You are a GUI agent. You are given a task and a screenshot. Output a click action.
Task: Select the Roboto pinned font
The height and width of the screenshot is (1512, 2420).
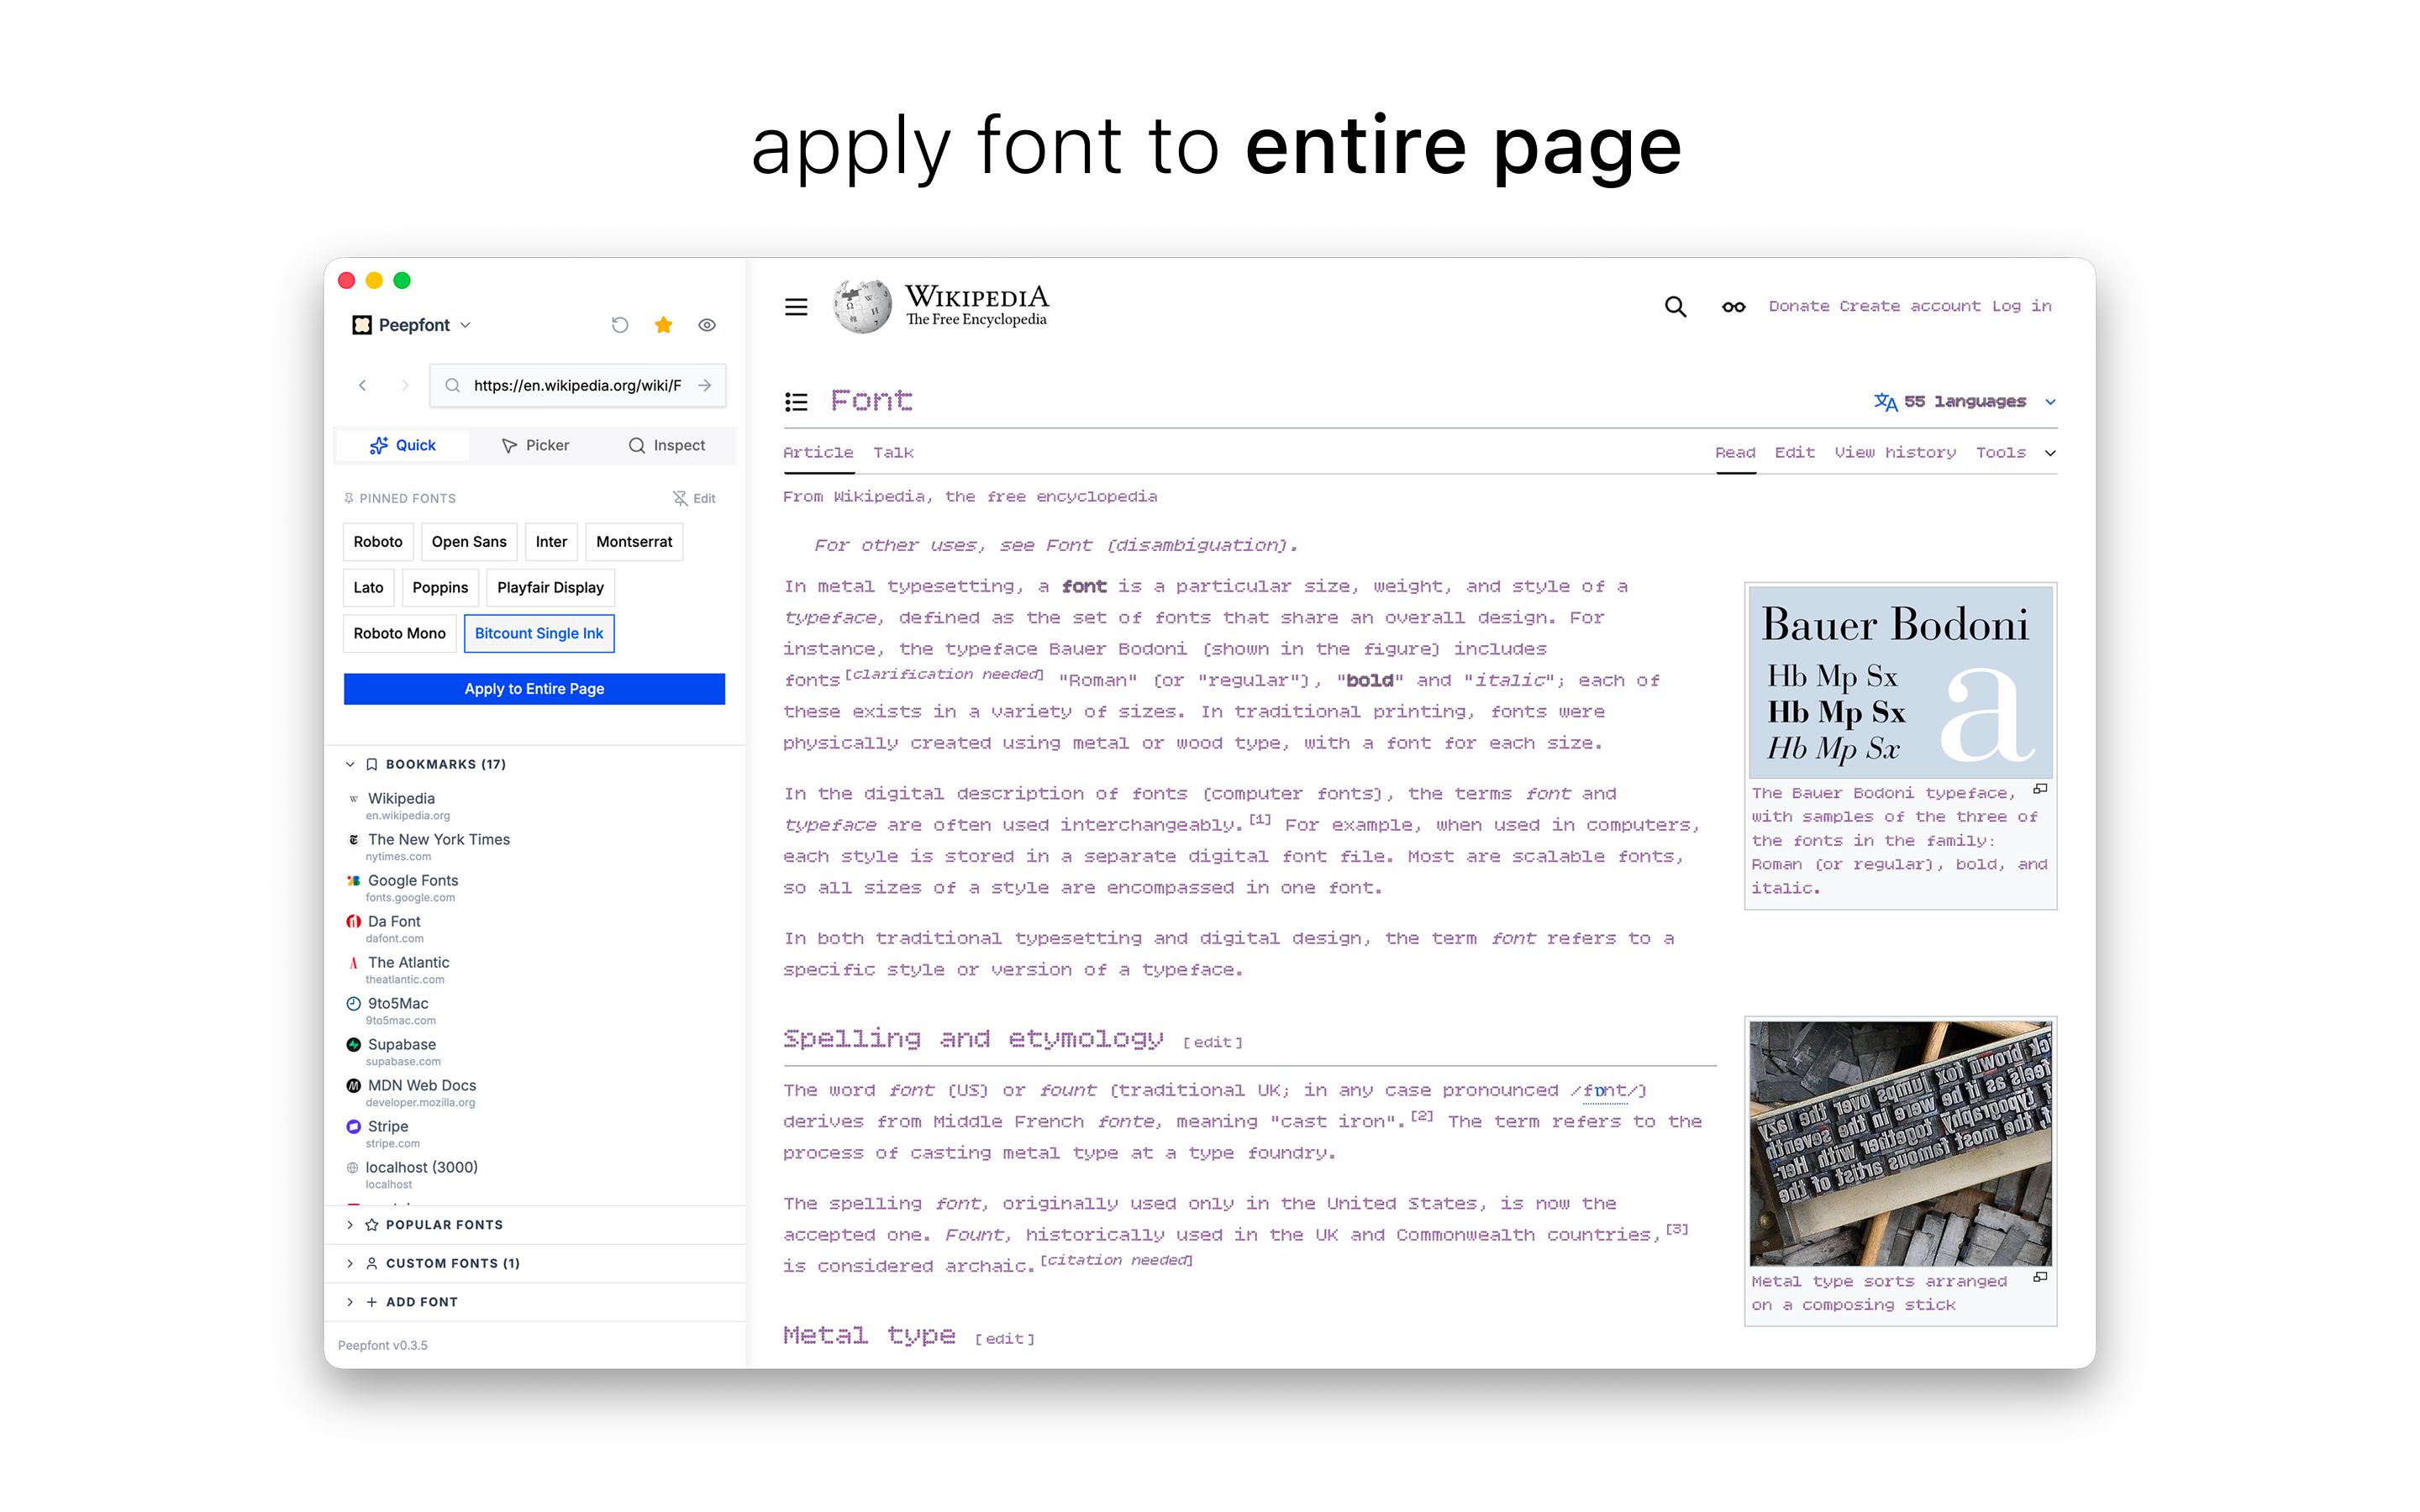pos(378,541)
